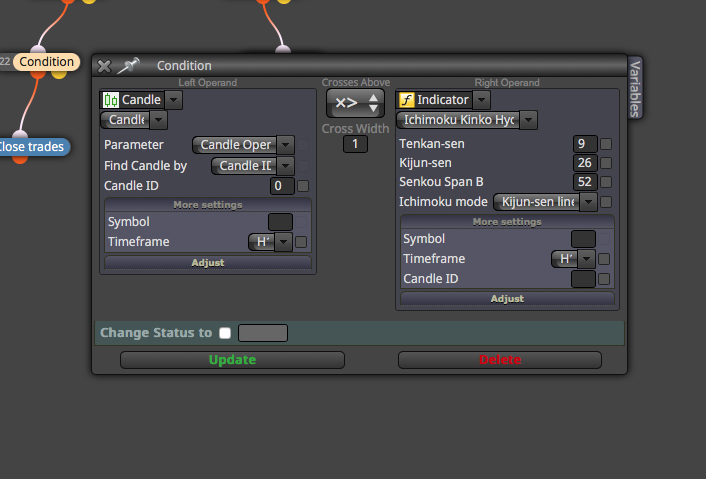Open Left Operand Timeframe dropdown
706x479 pixels.
click(283, 242)
